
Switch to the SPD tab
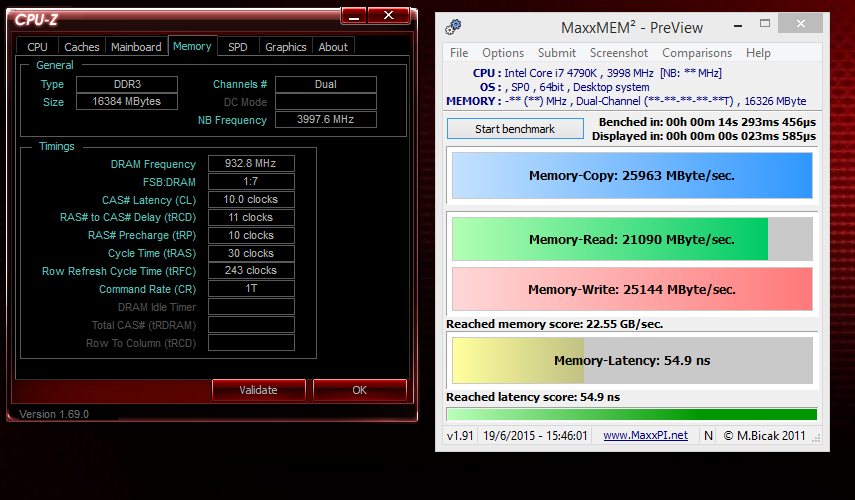(x=238, y=47)
